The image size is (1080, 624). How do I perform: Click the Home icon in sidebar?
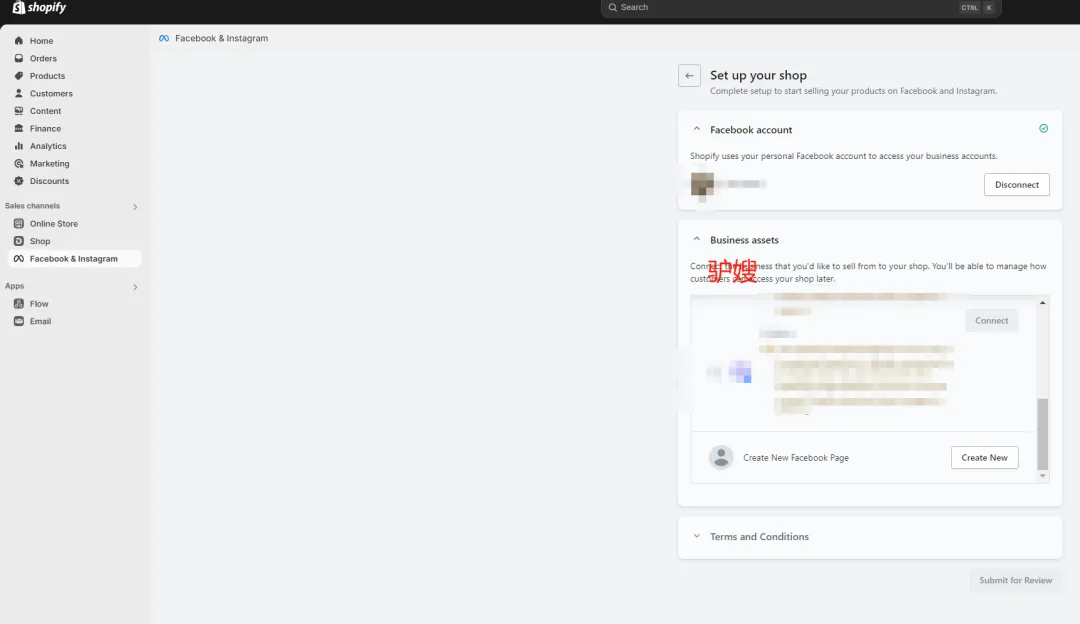pos(19,41)
